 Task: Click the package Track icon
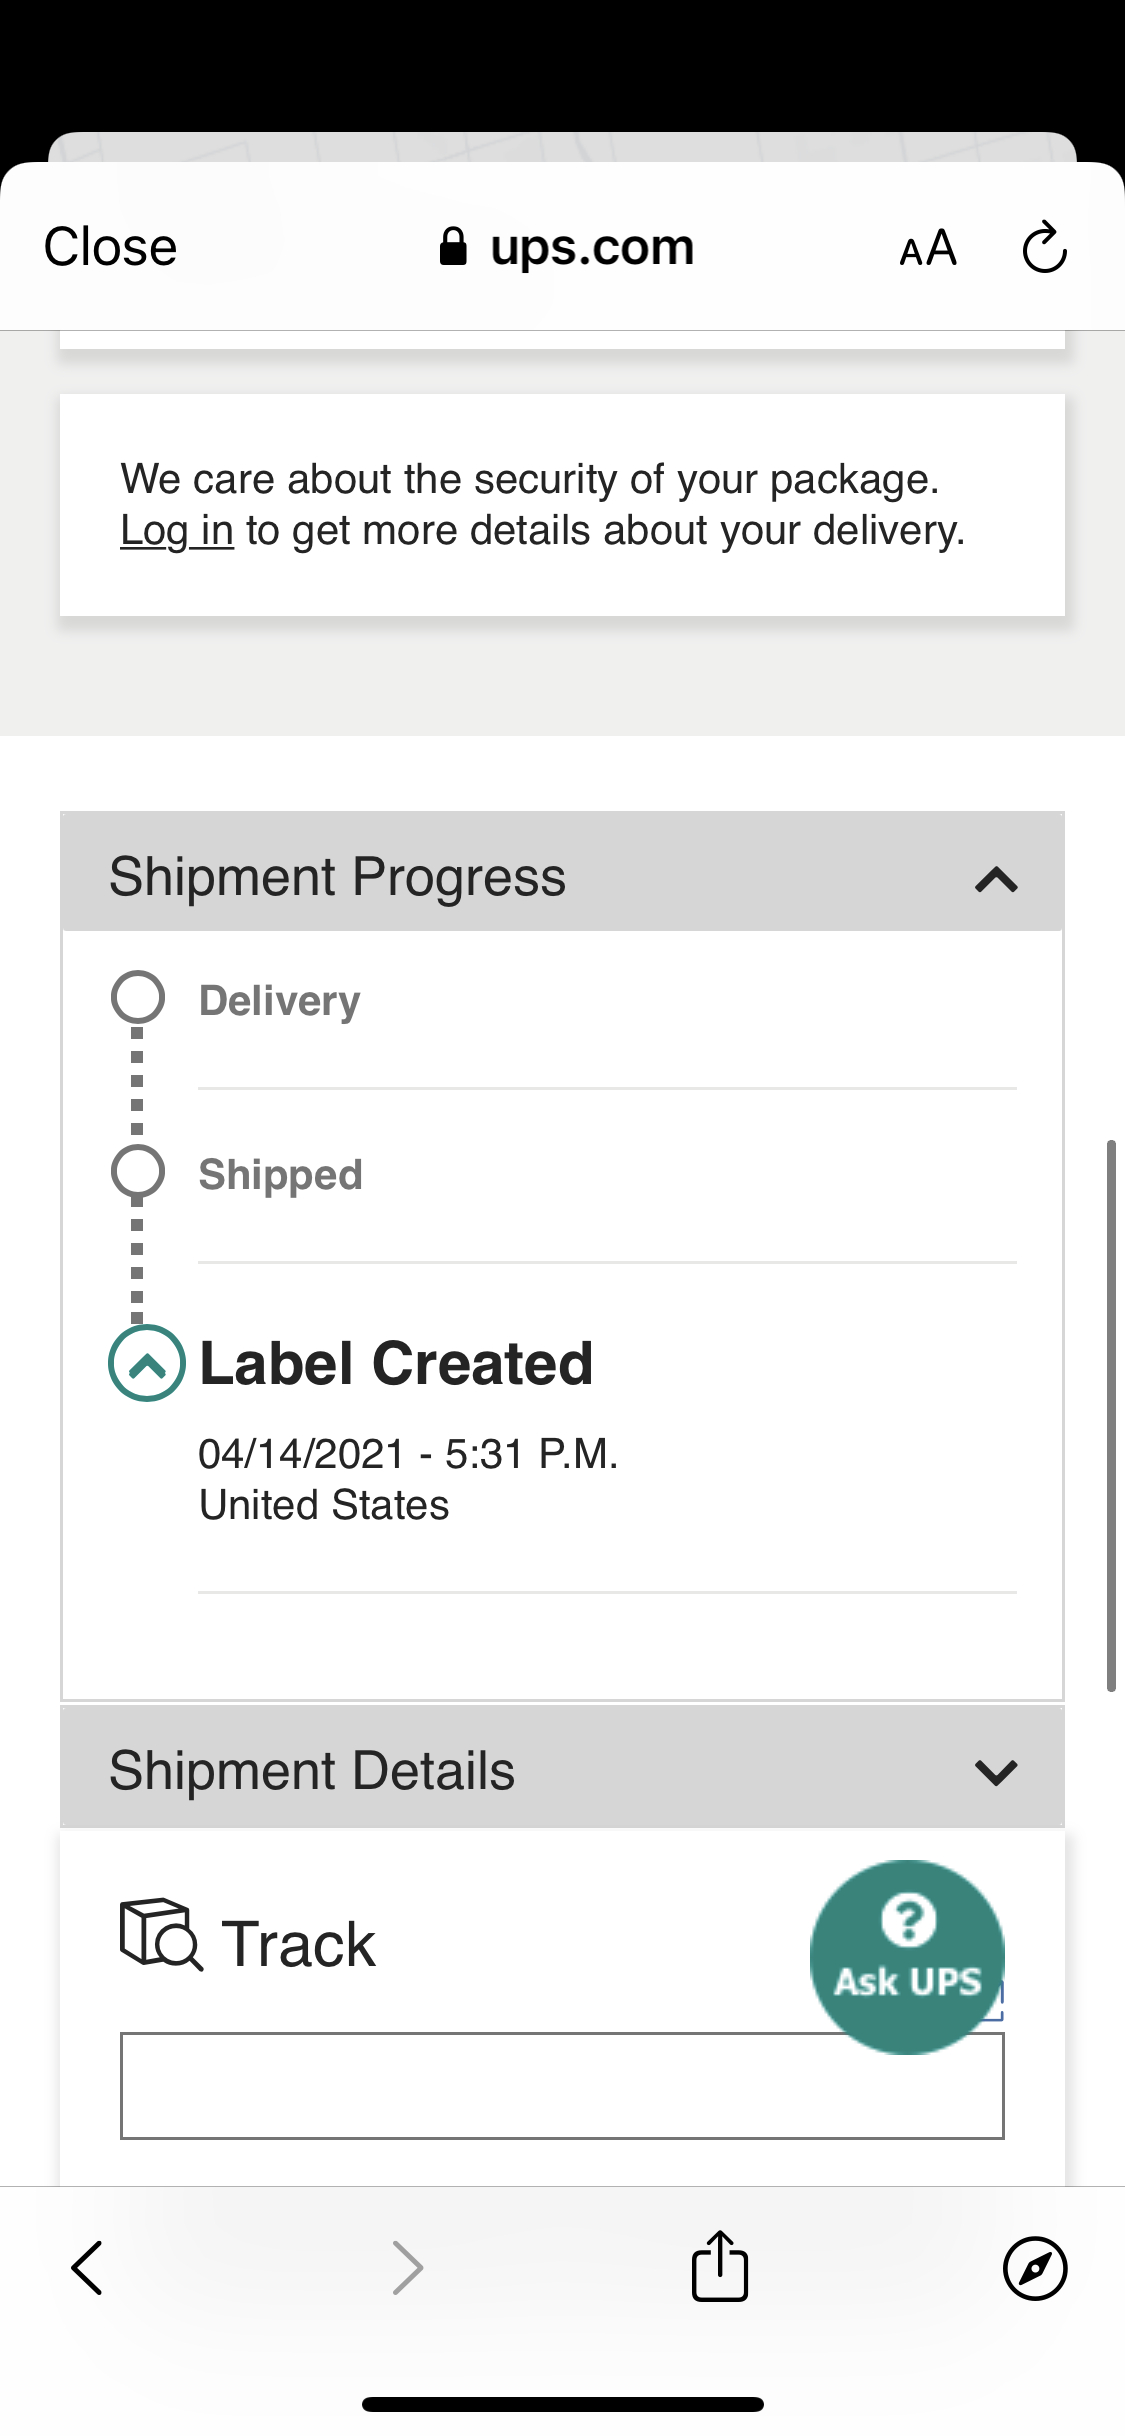pos(160,1935)
